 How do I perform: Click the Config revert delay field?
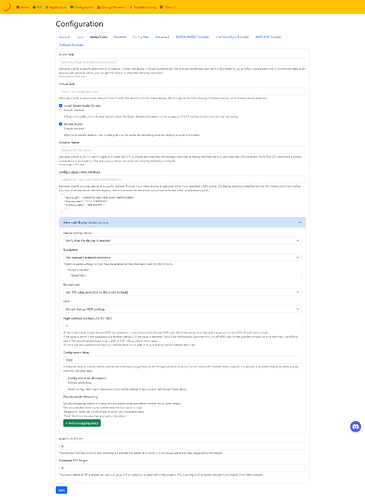click(x=182, y=360)
